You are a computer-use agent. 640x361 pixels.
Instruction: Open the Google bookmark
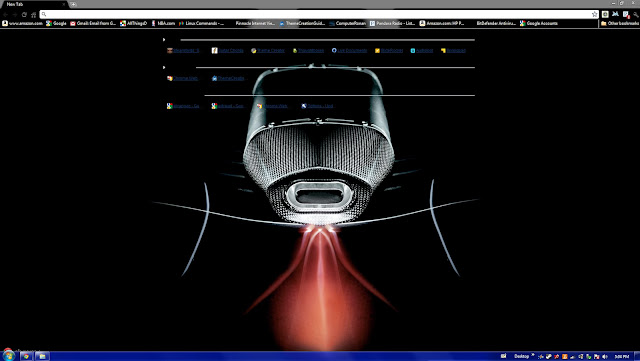(x=56, y=23)
